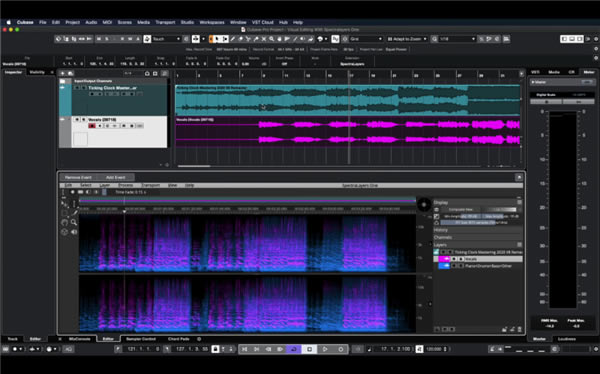
Task: Toggle visibility of the Vocals layer
Action: coord(454,259)
